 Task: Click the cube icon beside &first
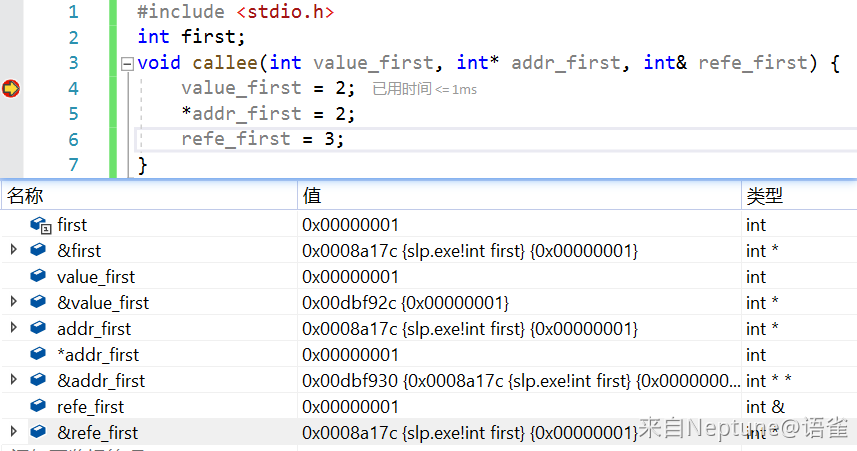38,250
